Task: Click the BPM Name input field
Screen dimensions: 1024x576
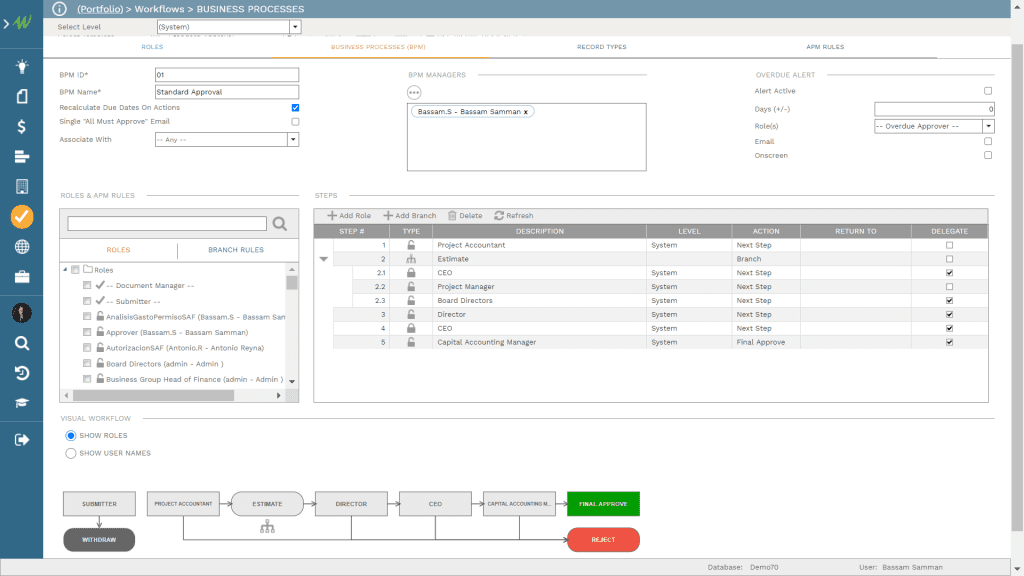Action: 227,92
